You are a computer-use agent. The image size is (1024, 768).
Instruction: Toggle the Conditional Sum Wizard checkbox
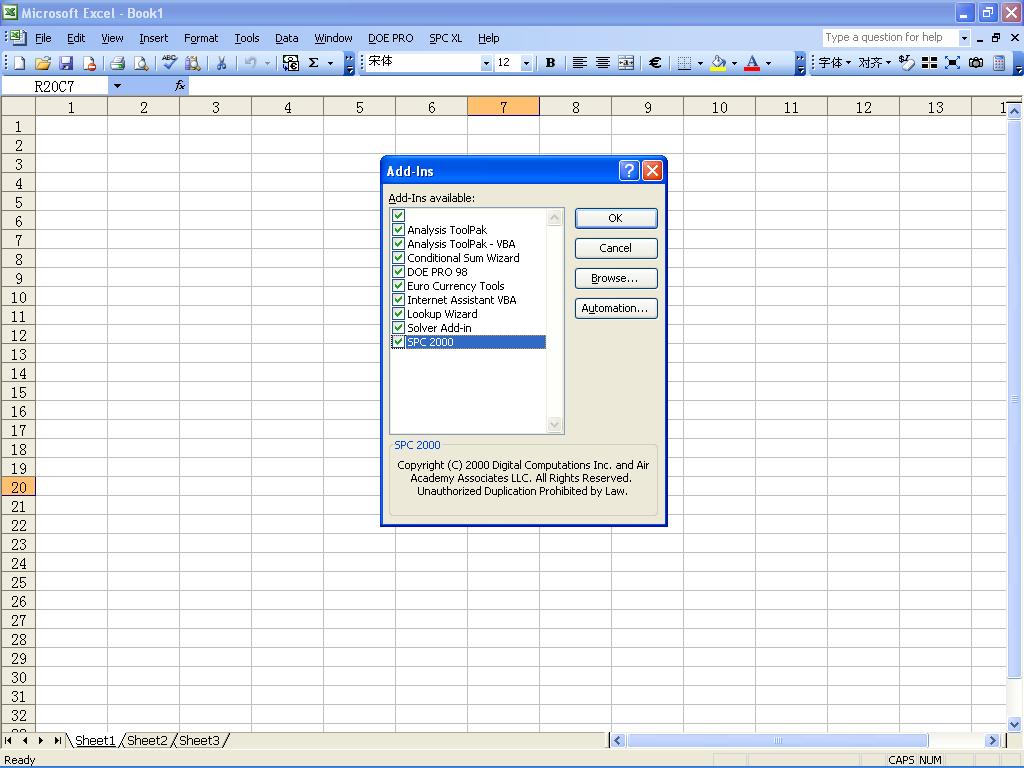tap(398, 257)
